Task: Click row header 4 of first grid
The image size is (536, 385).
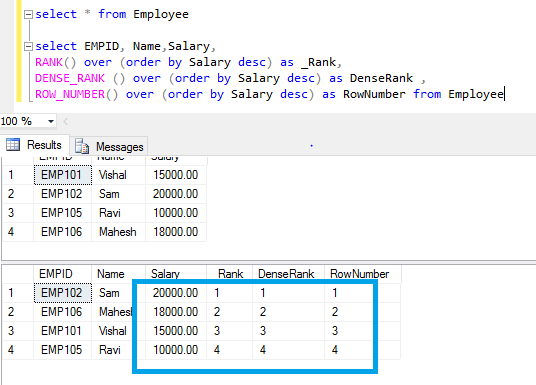Action: (x=18, y=232)
